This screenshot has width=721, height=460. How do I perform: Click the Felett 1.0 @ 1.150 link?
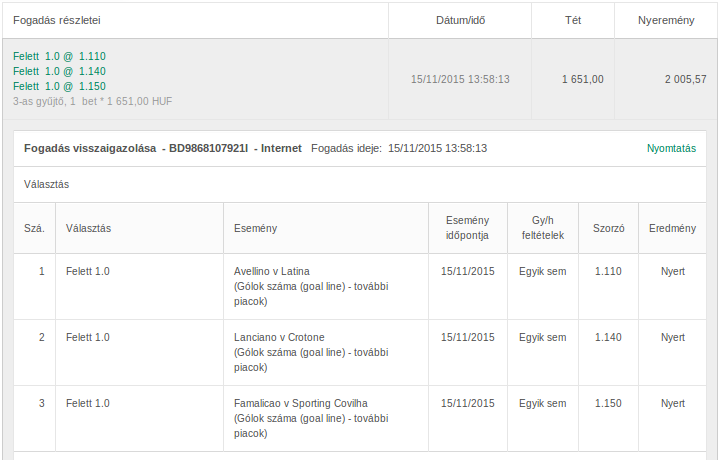point(59,86)
